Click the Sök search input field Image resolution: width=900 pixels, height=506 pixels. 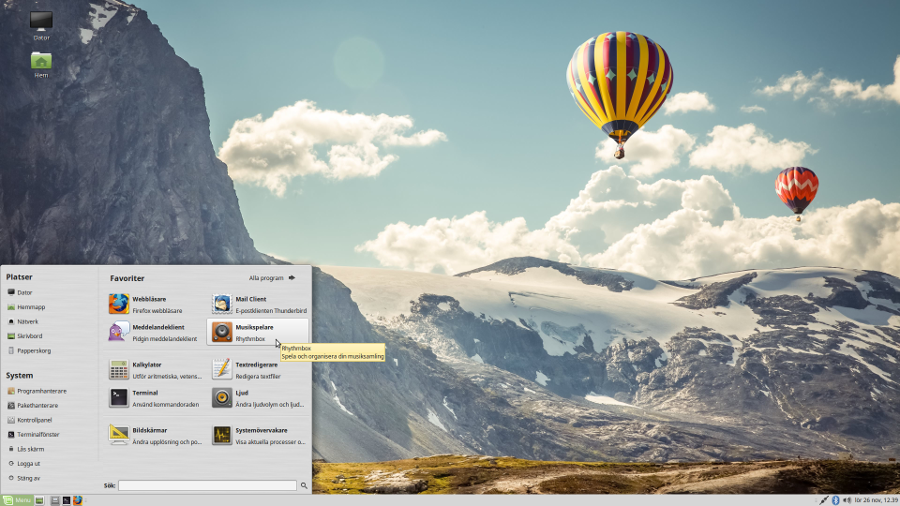click(x=207, y=485)
